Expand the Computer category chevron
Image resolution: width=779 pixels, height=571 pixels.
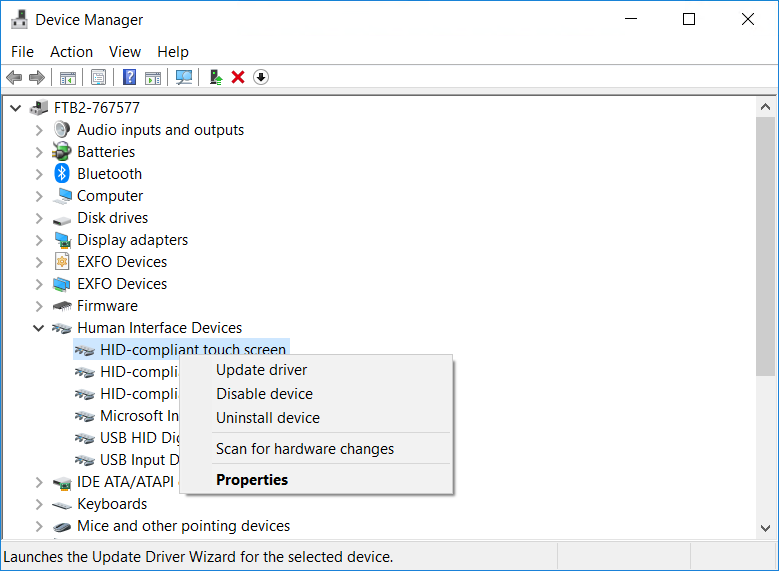[39, 196]
